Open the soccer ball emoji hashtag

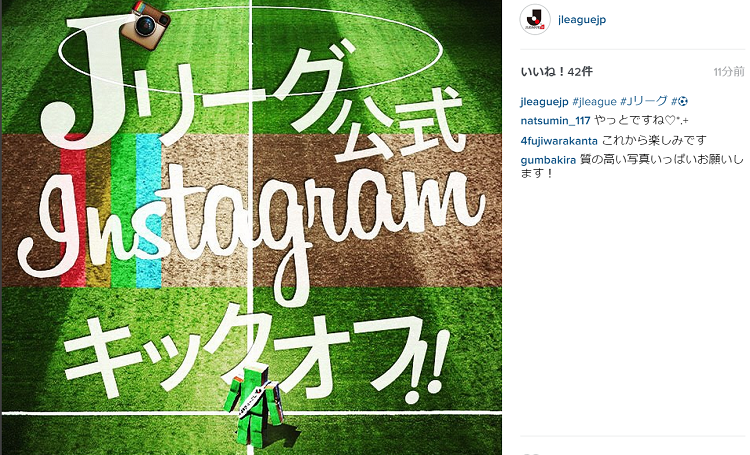680,101
